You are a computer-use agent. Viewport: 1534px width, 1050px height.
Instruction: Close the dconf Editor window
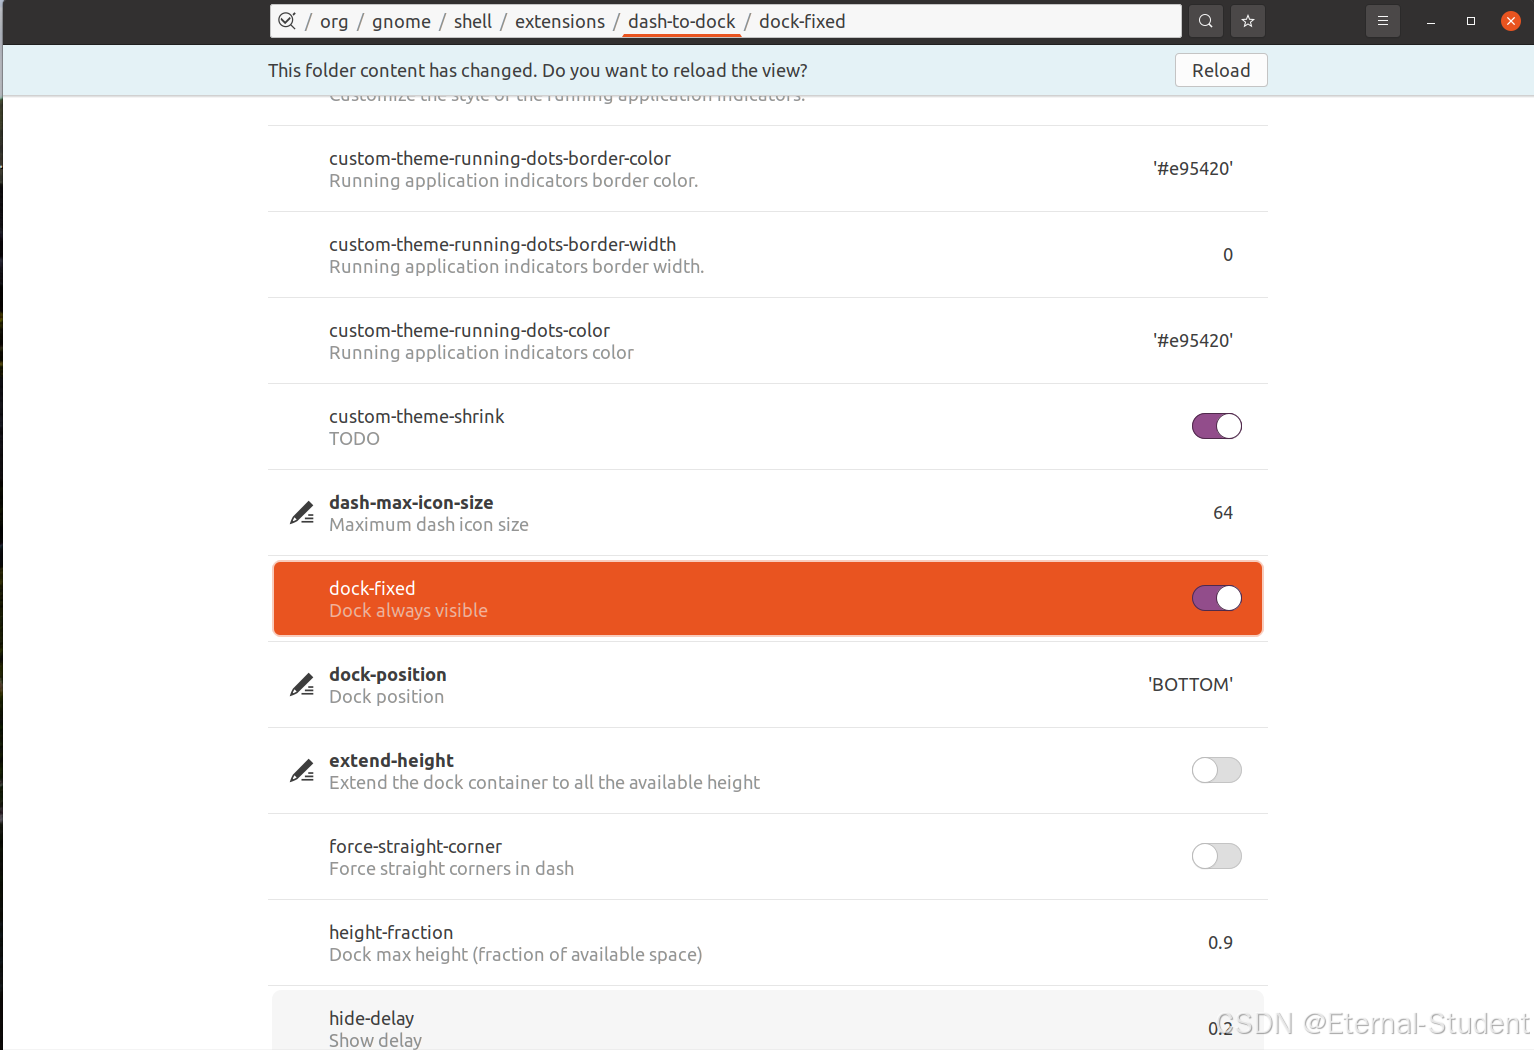[1511, 21]
